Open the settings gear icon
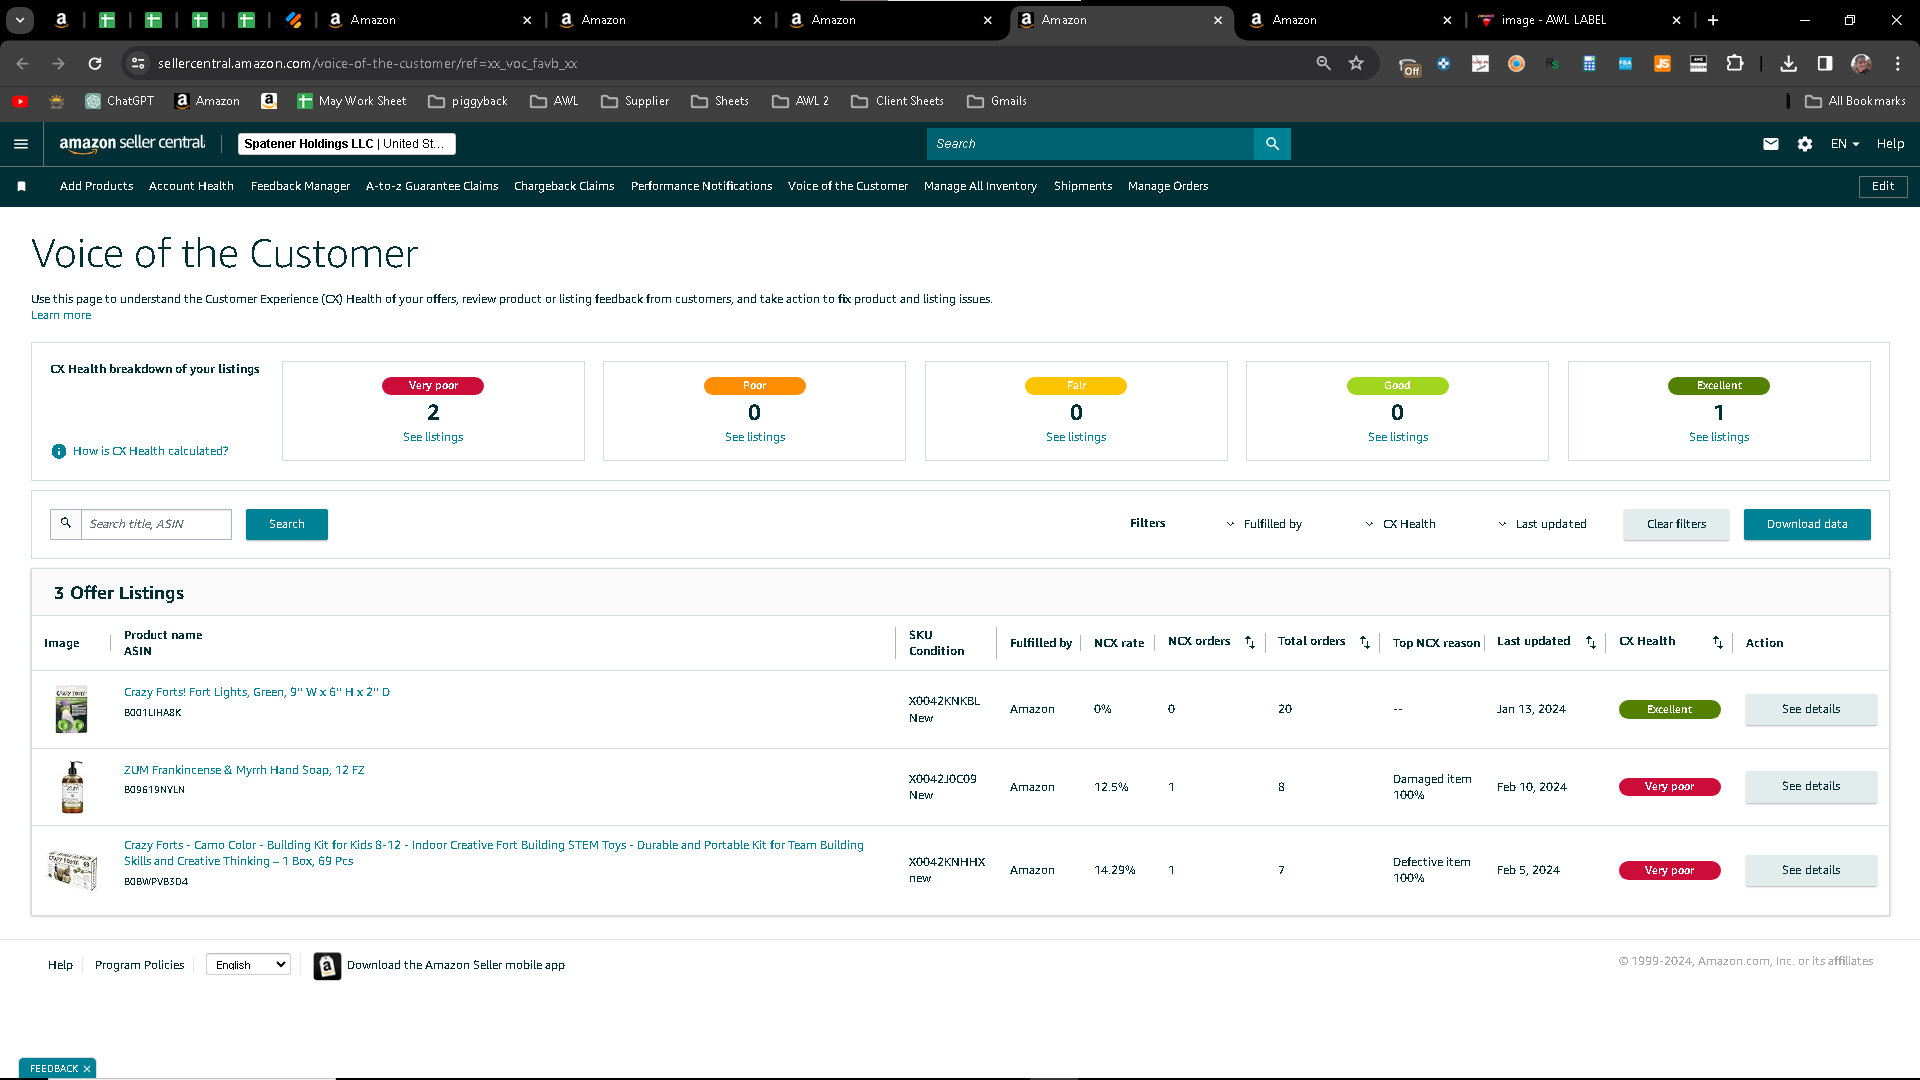1920x1080 pixels. [1805, 144]
